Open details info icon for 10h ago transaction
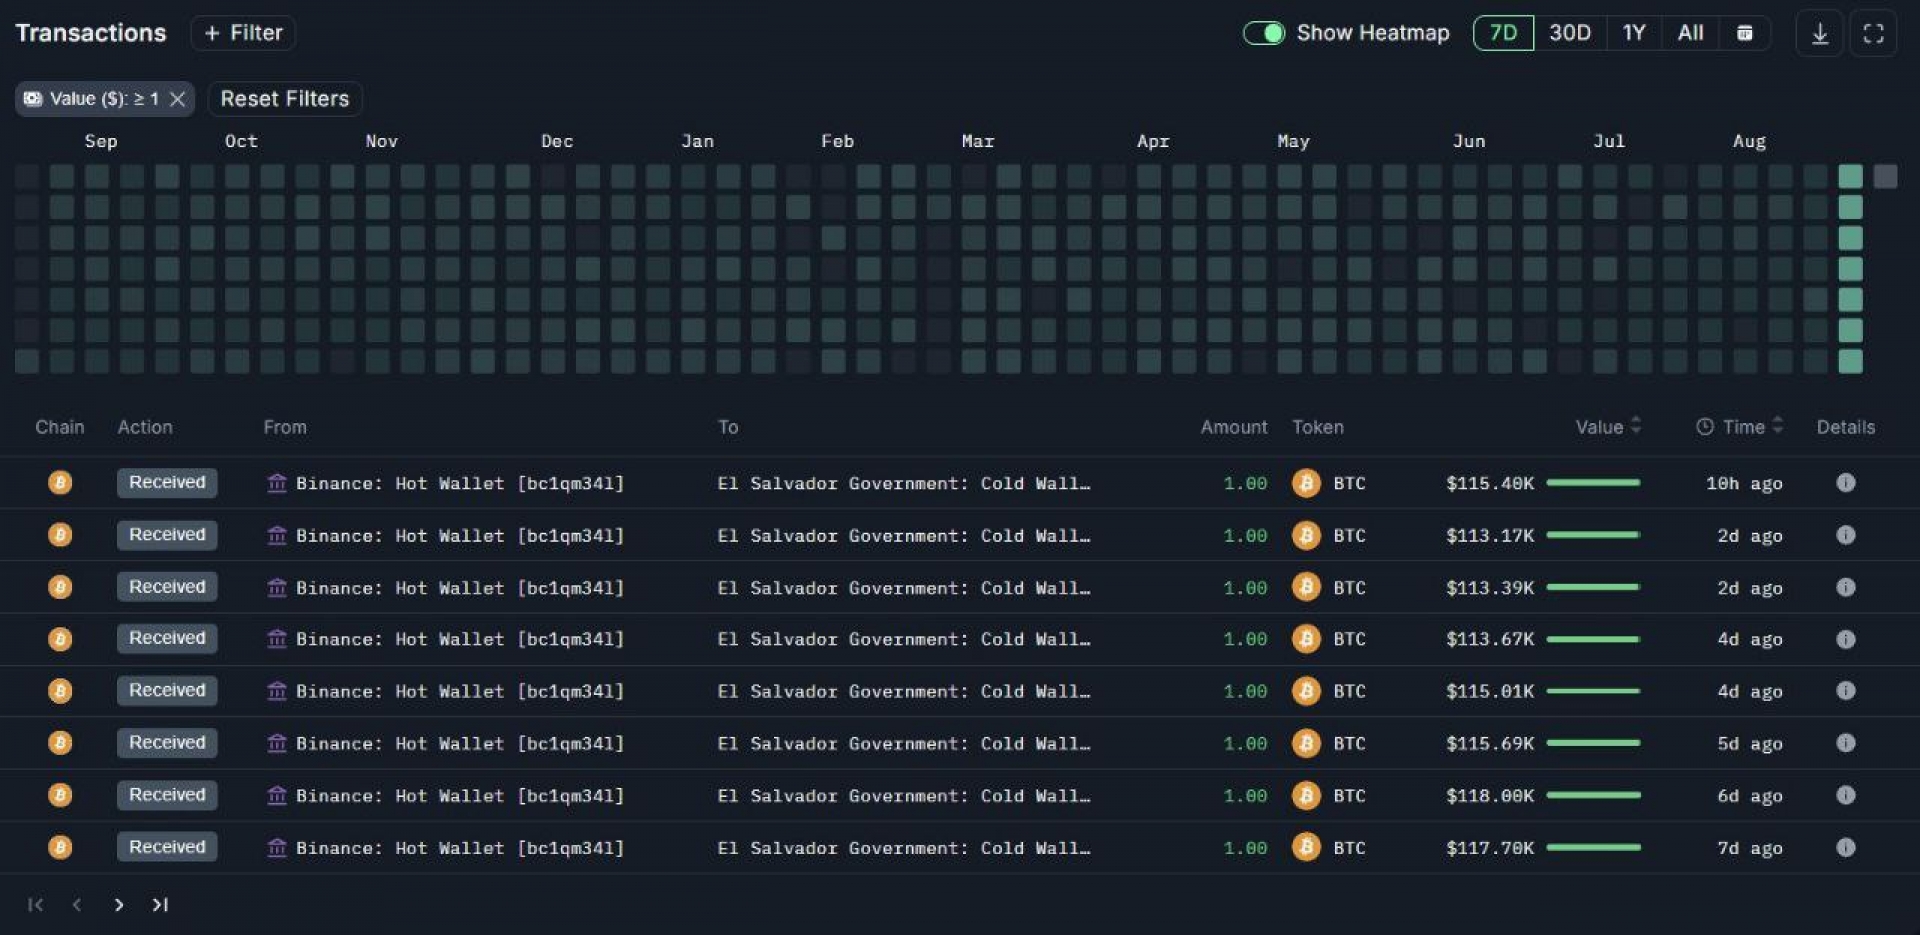Screen dimensions: 1920x935 [x=1845, y=483]
